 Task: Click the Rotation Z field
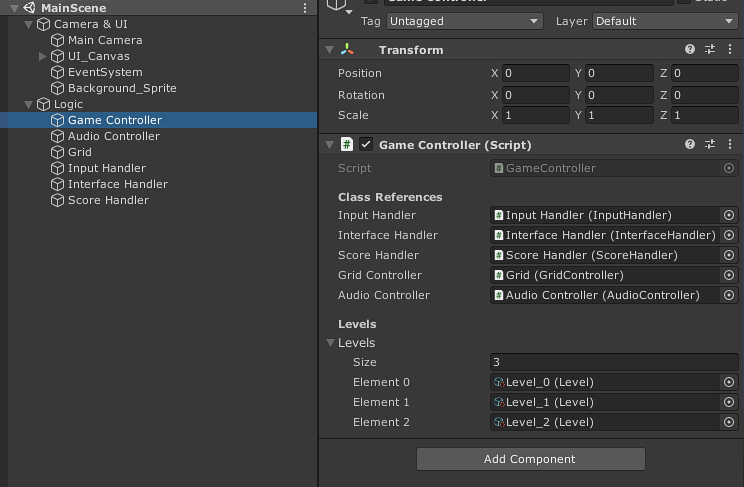pos(705,95)
